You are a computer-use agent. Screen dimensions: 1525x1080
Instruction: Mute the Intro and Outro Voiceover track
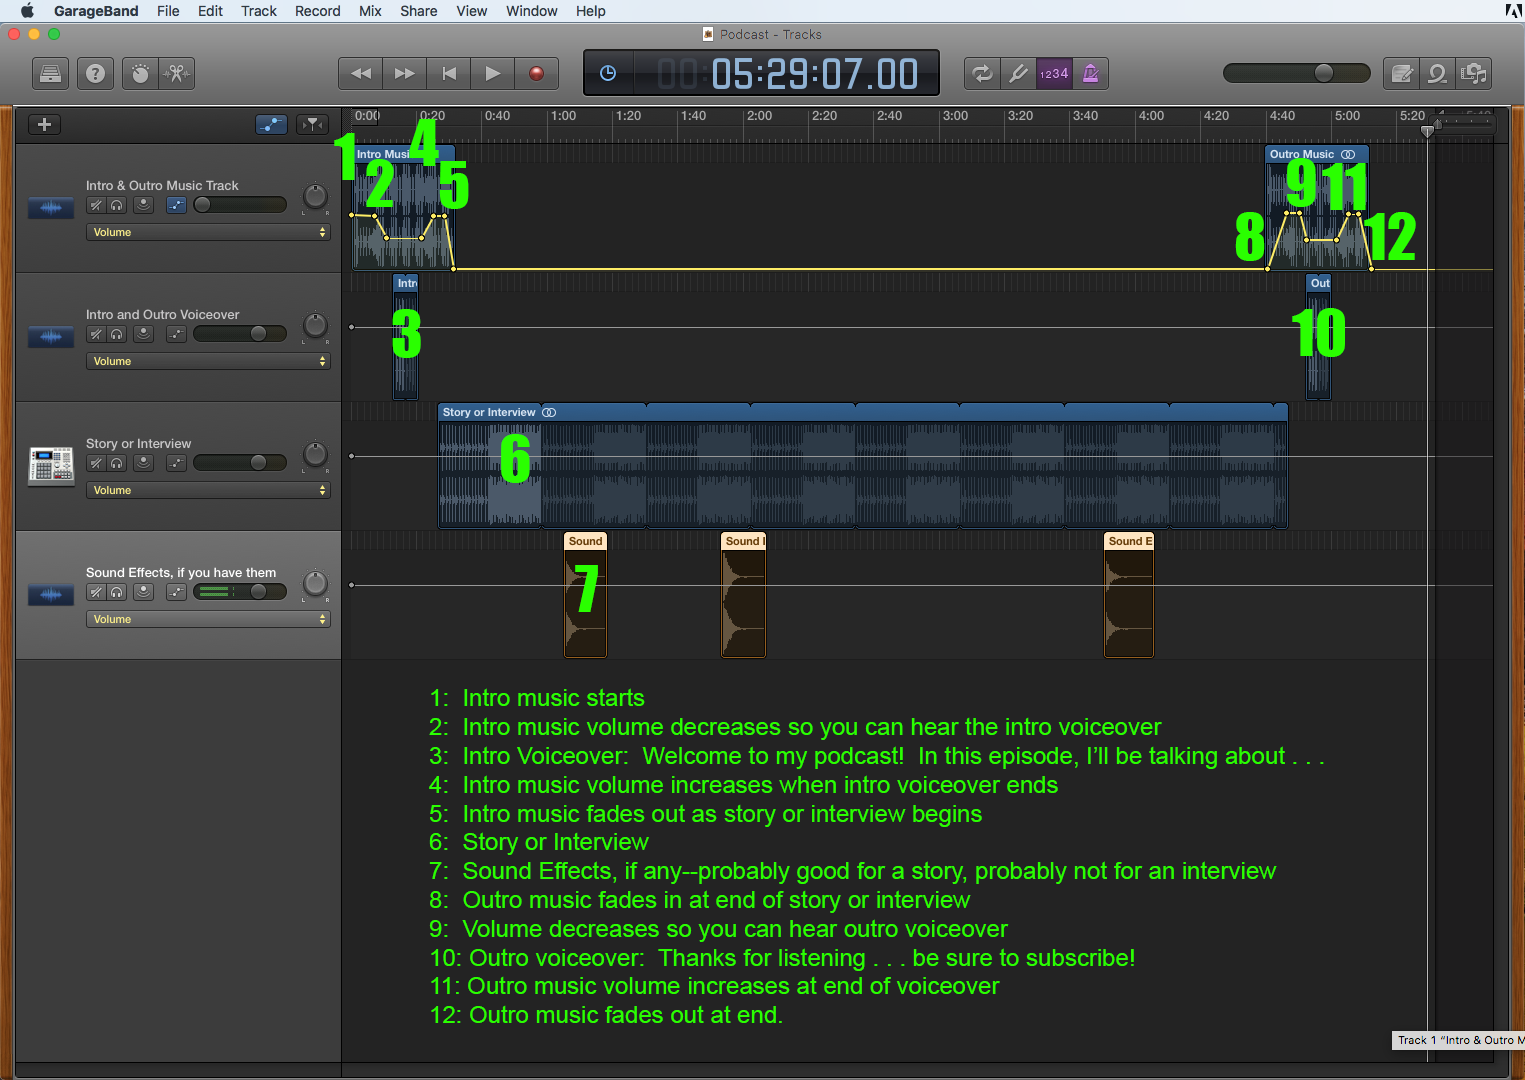(x=95, y=334)
